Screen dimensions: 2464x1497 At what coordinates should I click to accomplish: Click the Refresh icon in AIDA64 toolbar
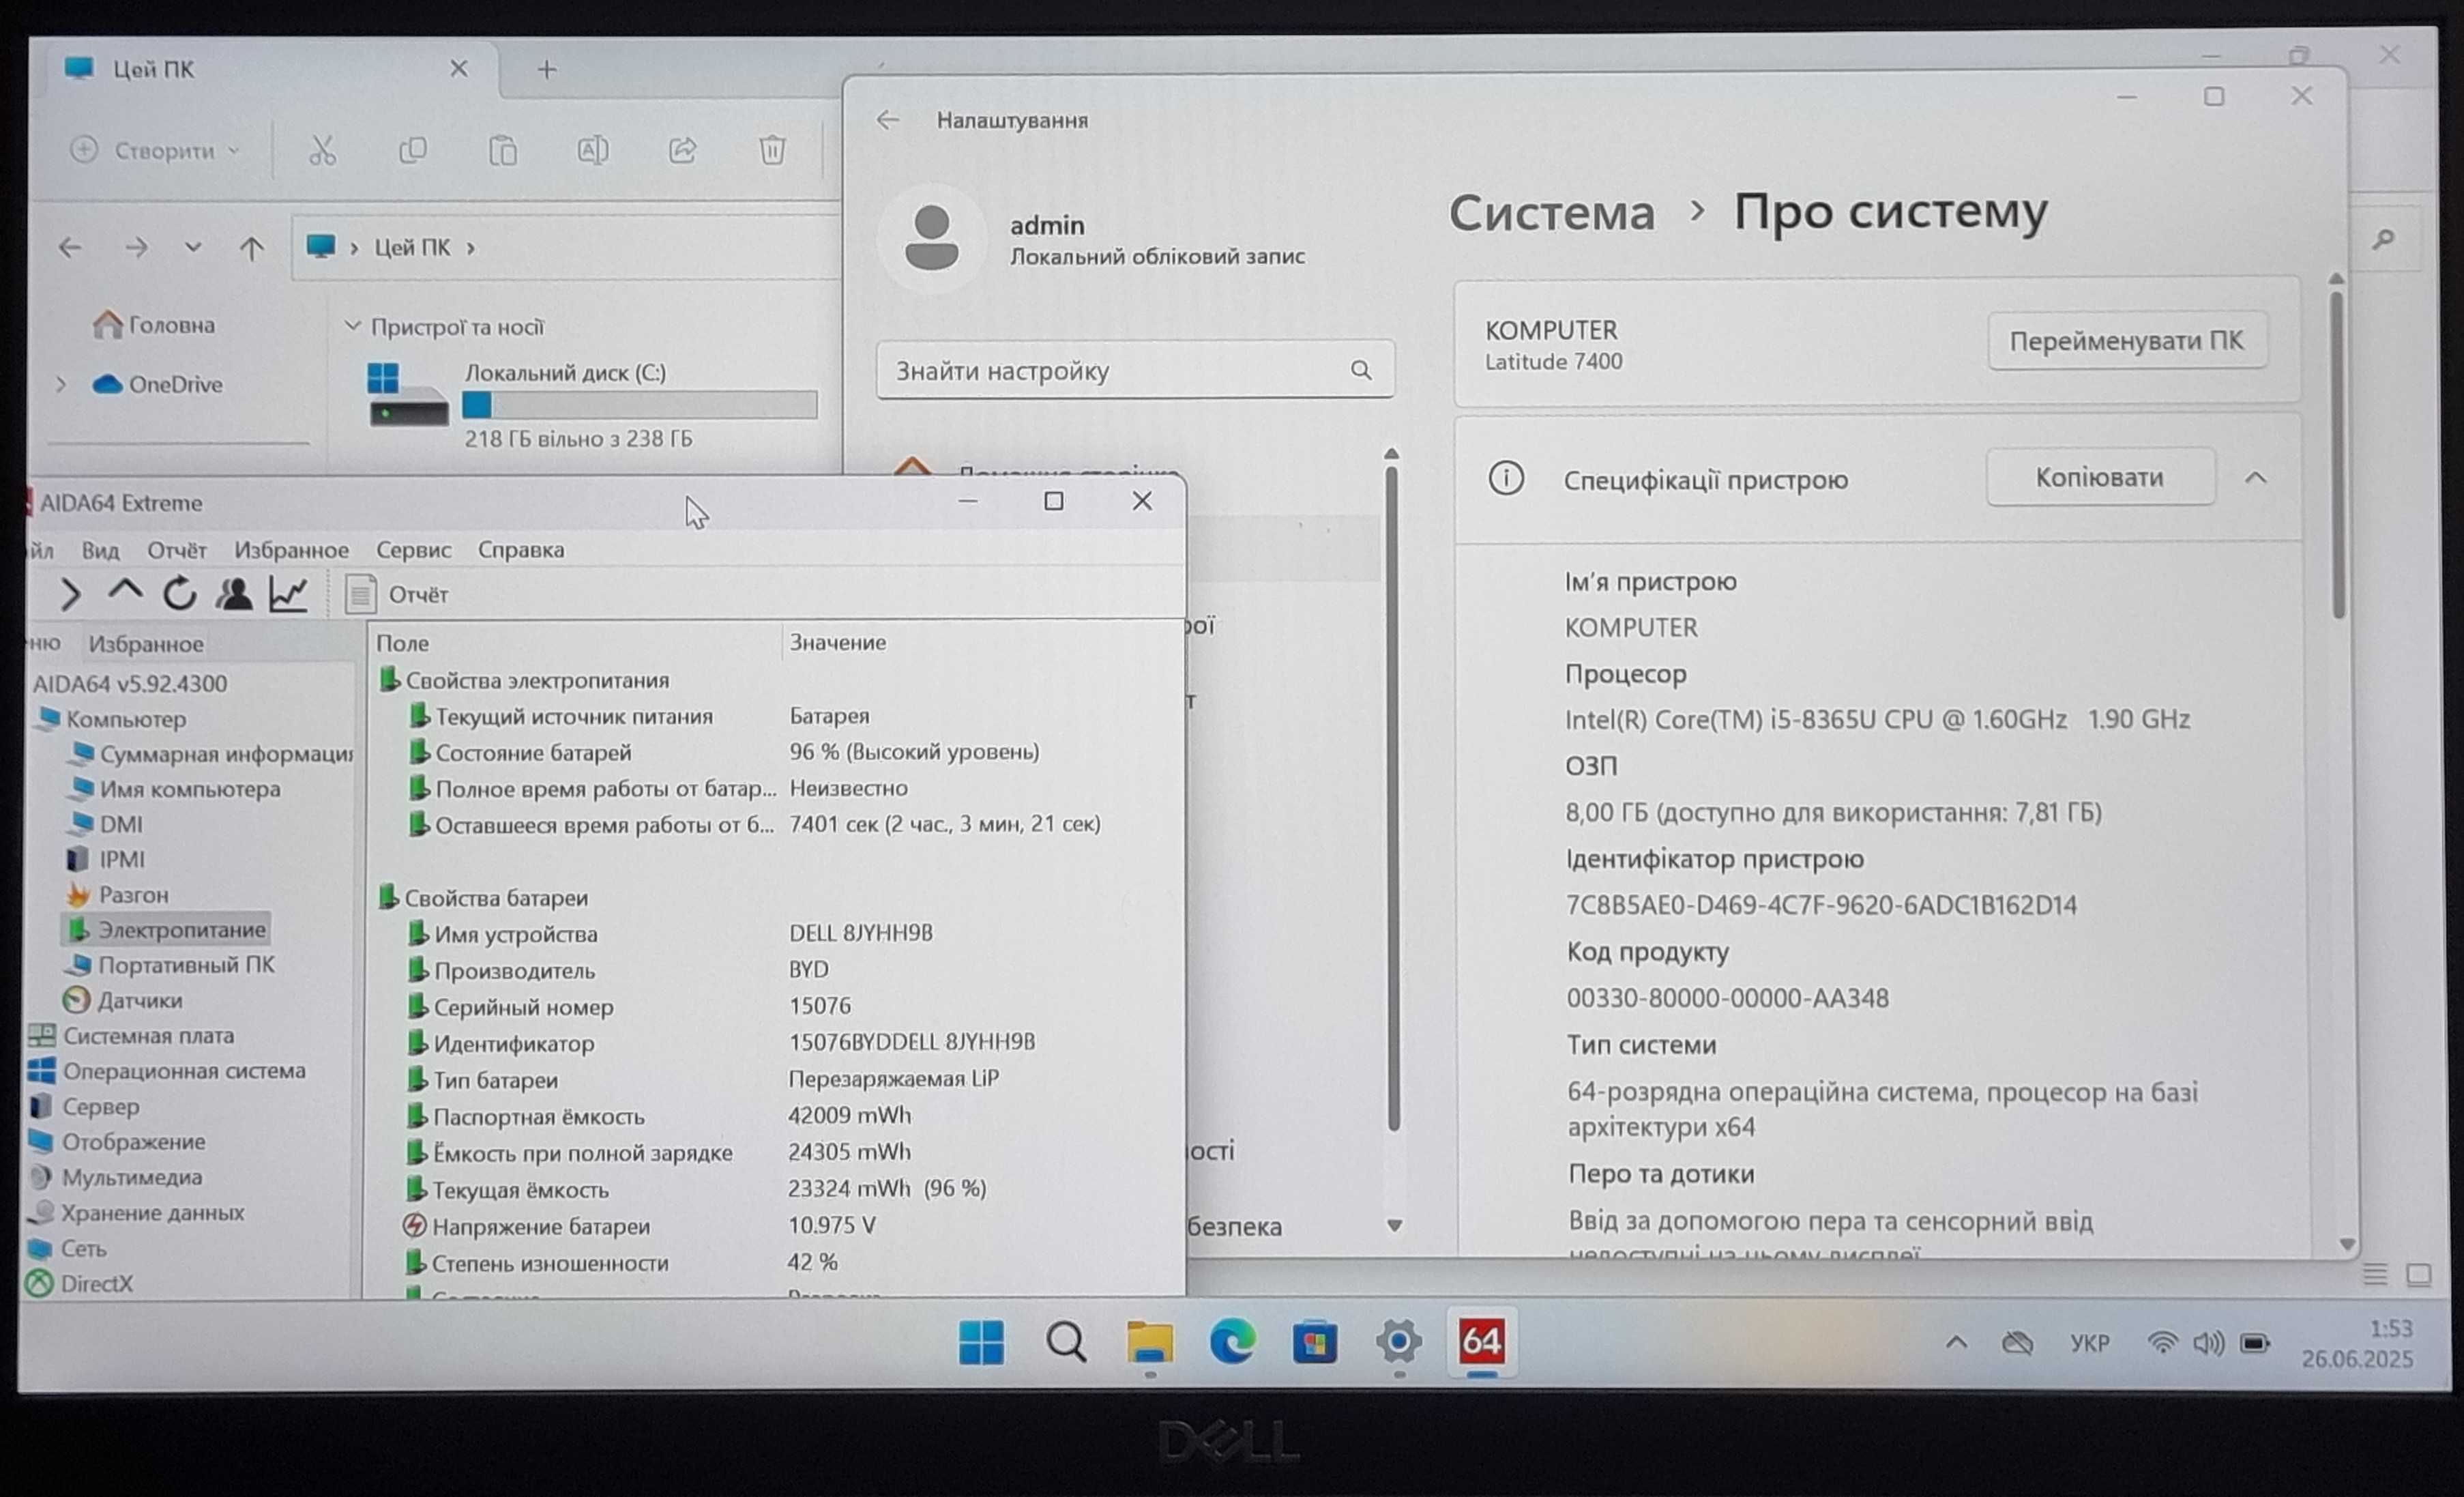pos(180,594)
